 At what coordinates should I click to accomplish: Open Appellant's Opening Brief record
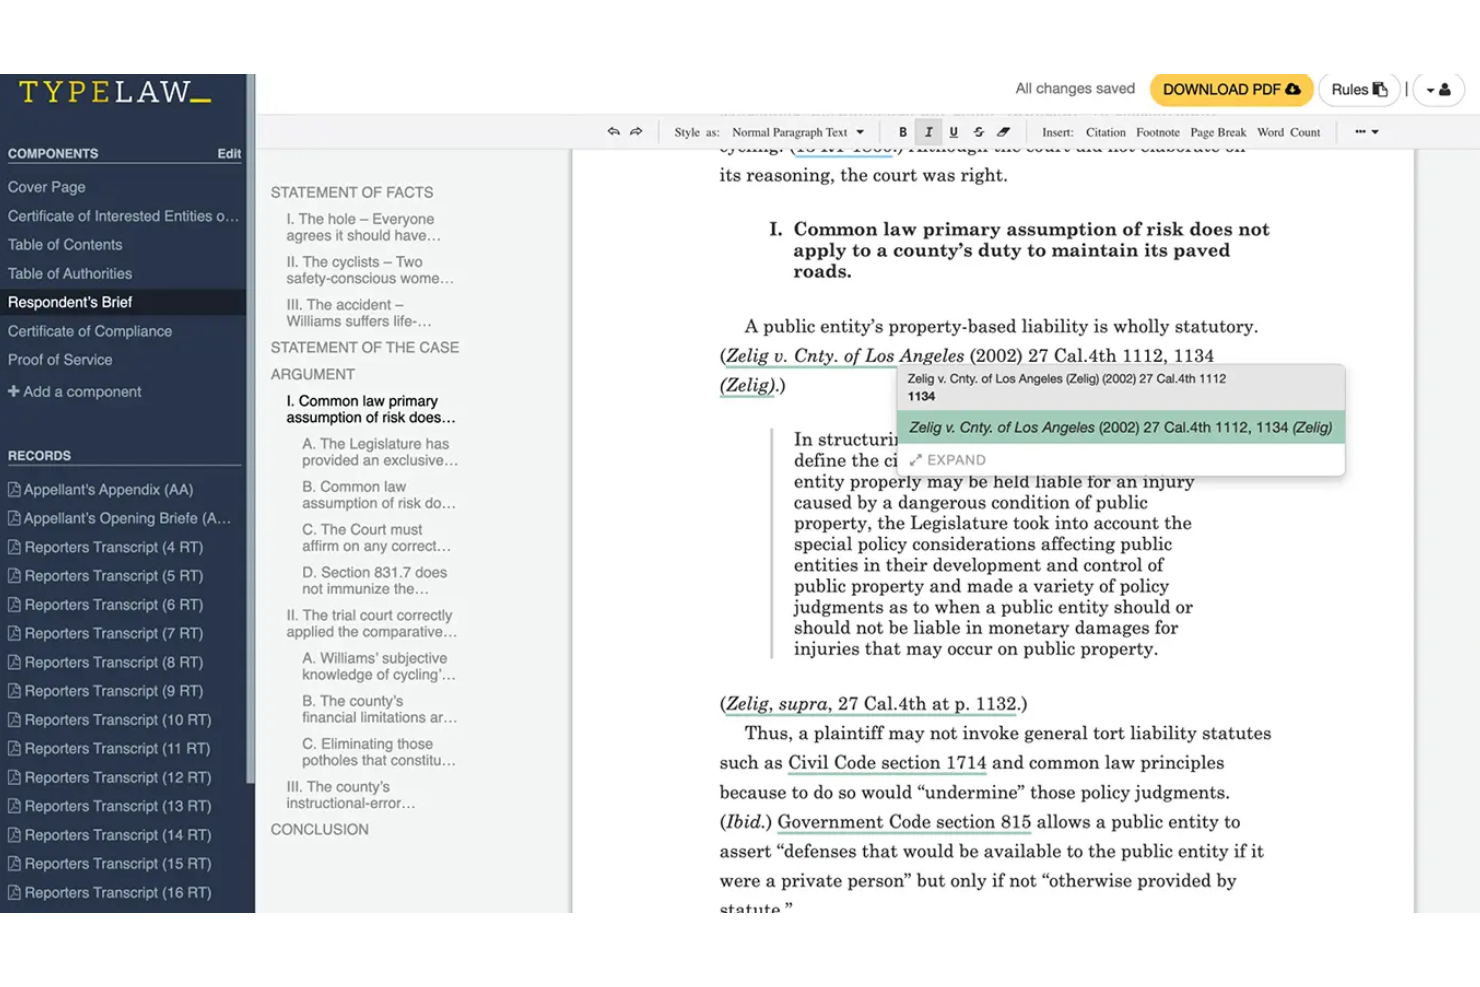119,519
